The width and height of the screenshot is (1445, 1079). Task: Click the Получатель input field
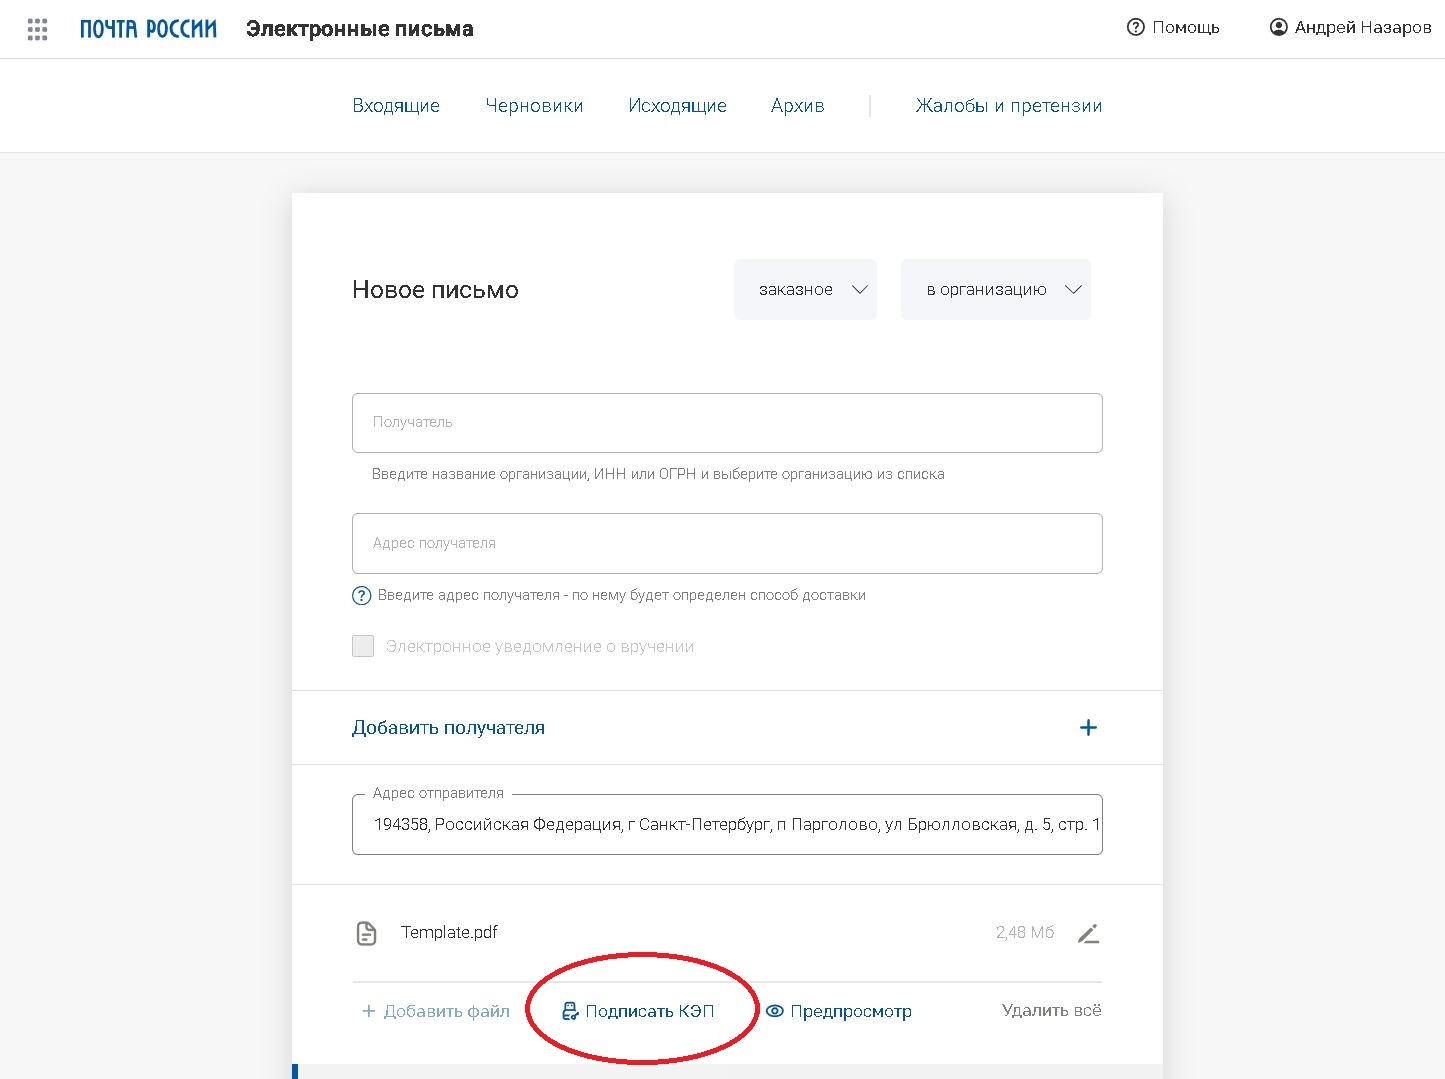[x=727, y=423]
